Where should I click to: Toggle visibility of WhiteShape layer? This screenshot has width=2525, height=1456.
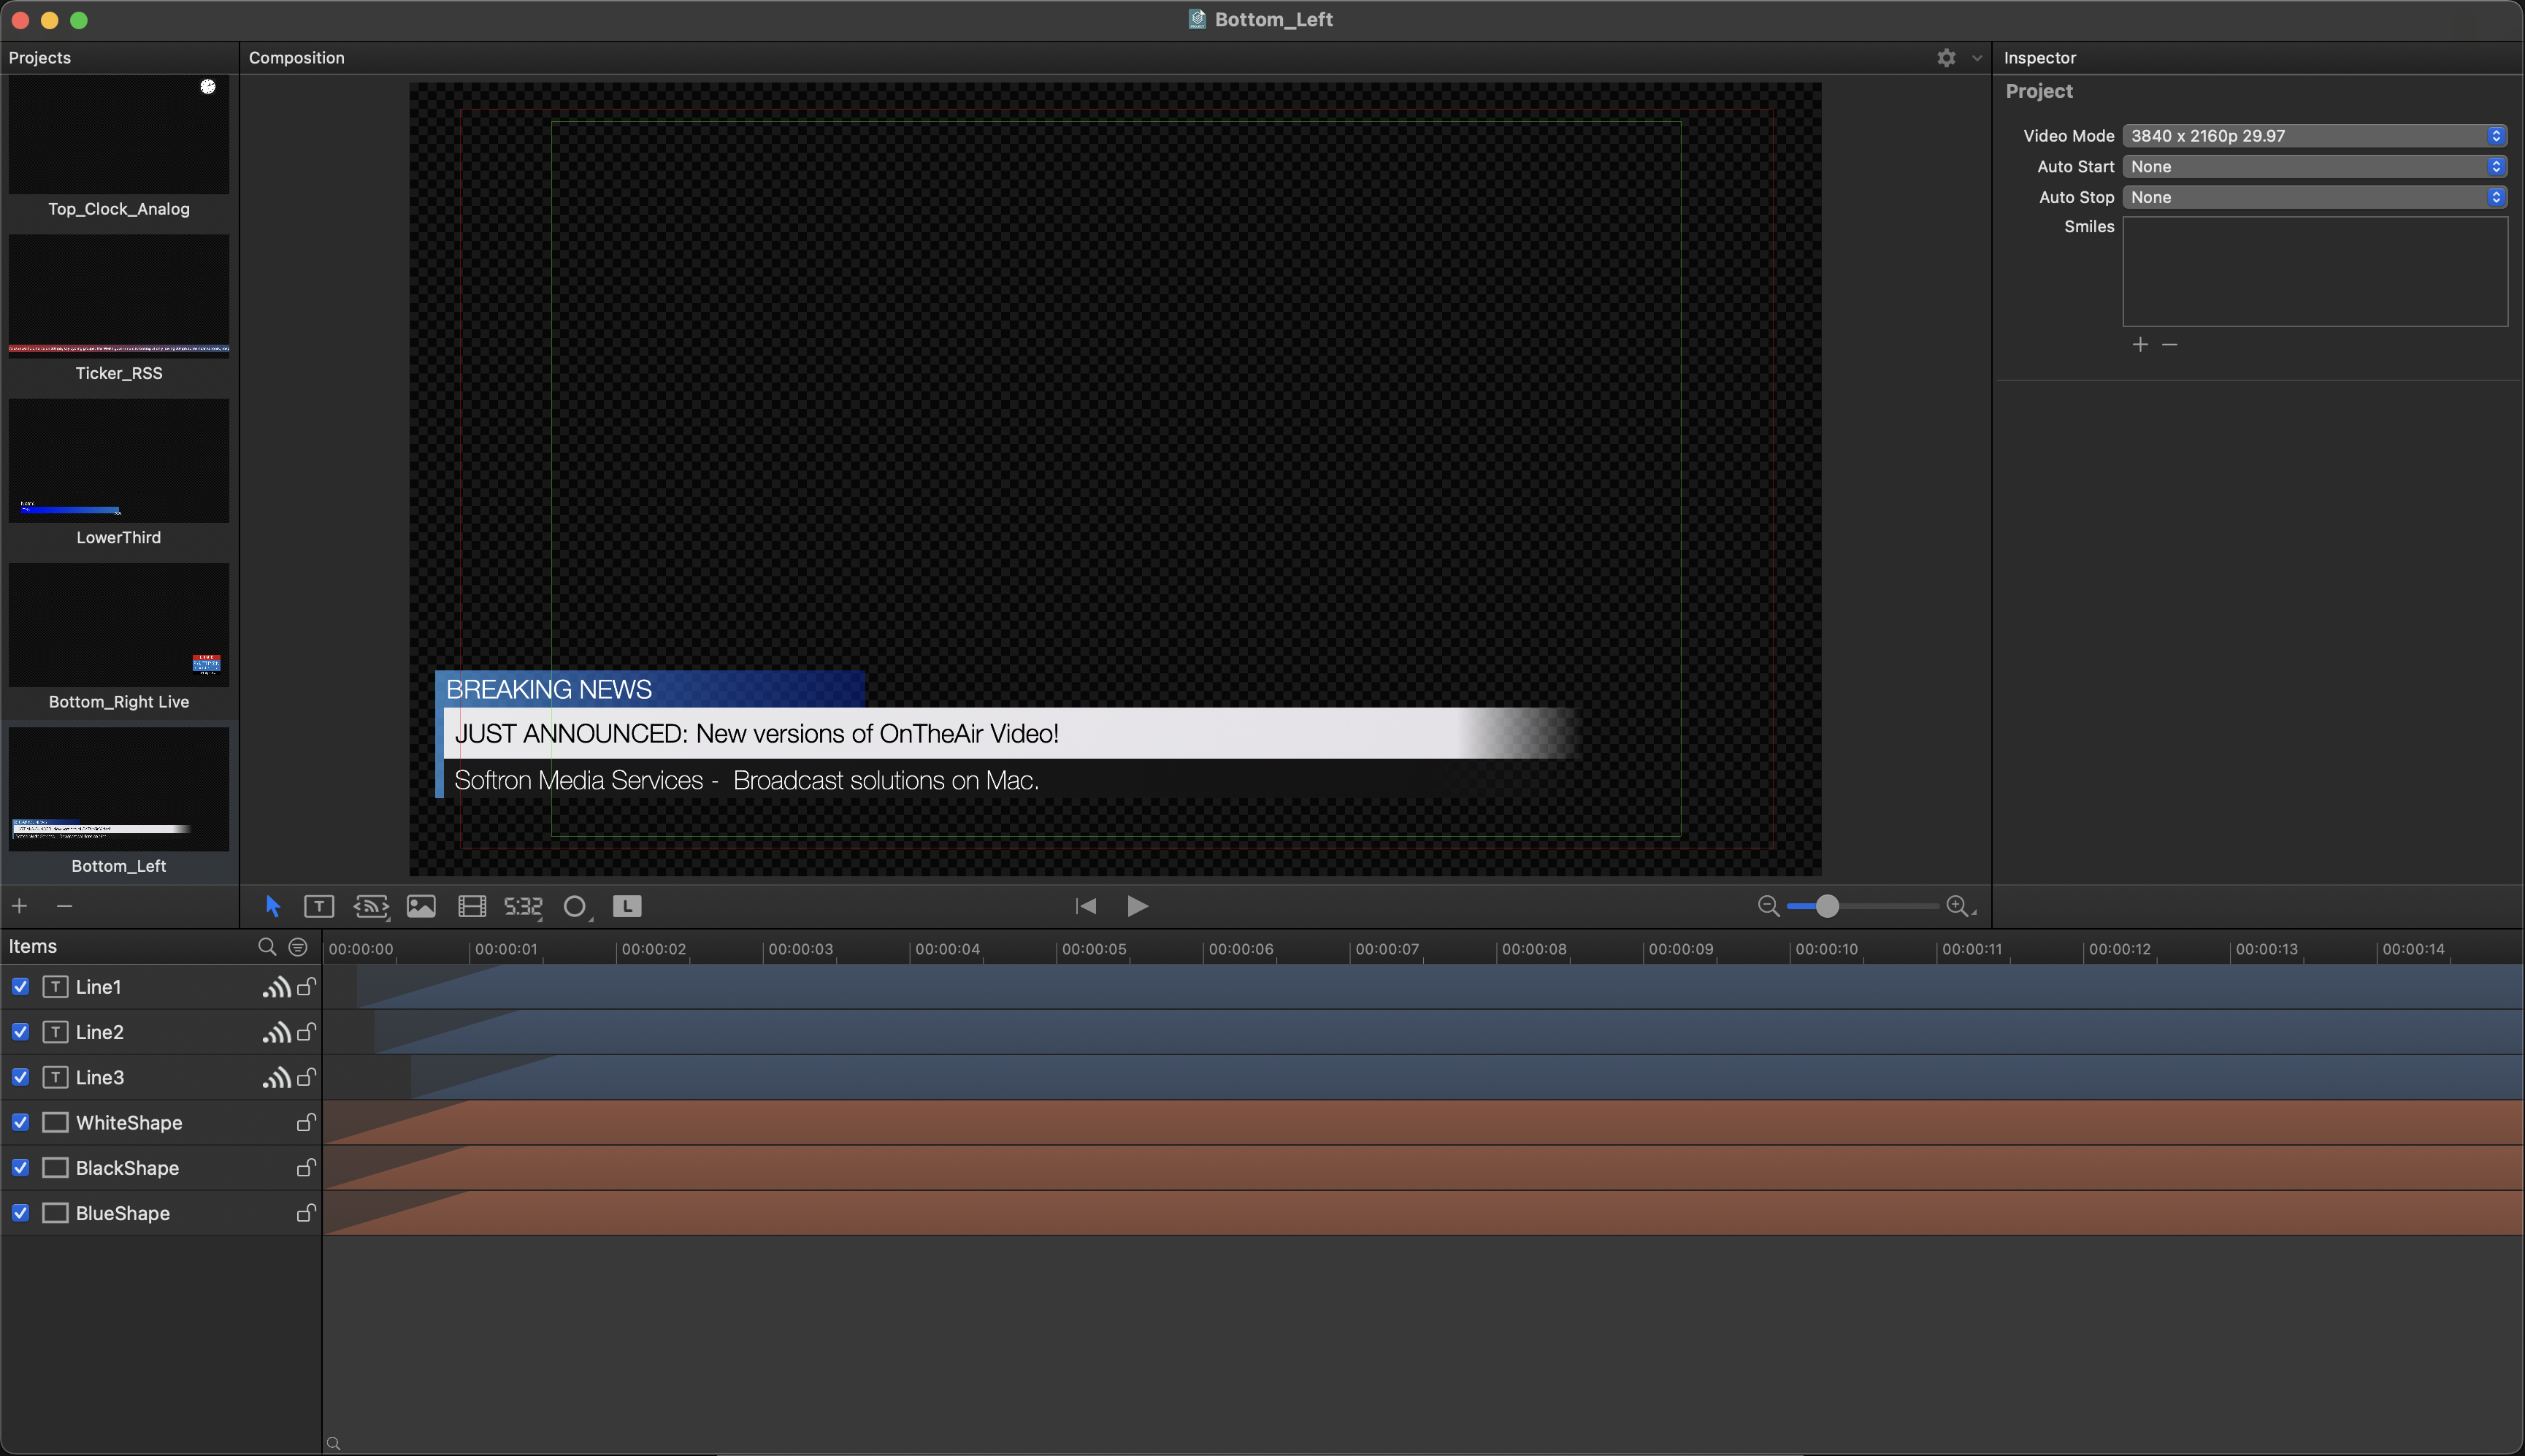(x=20, y=1122)
